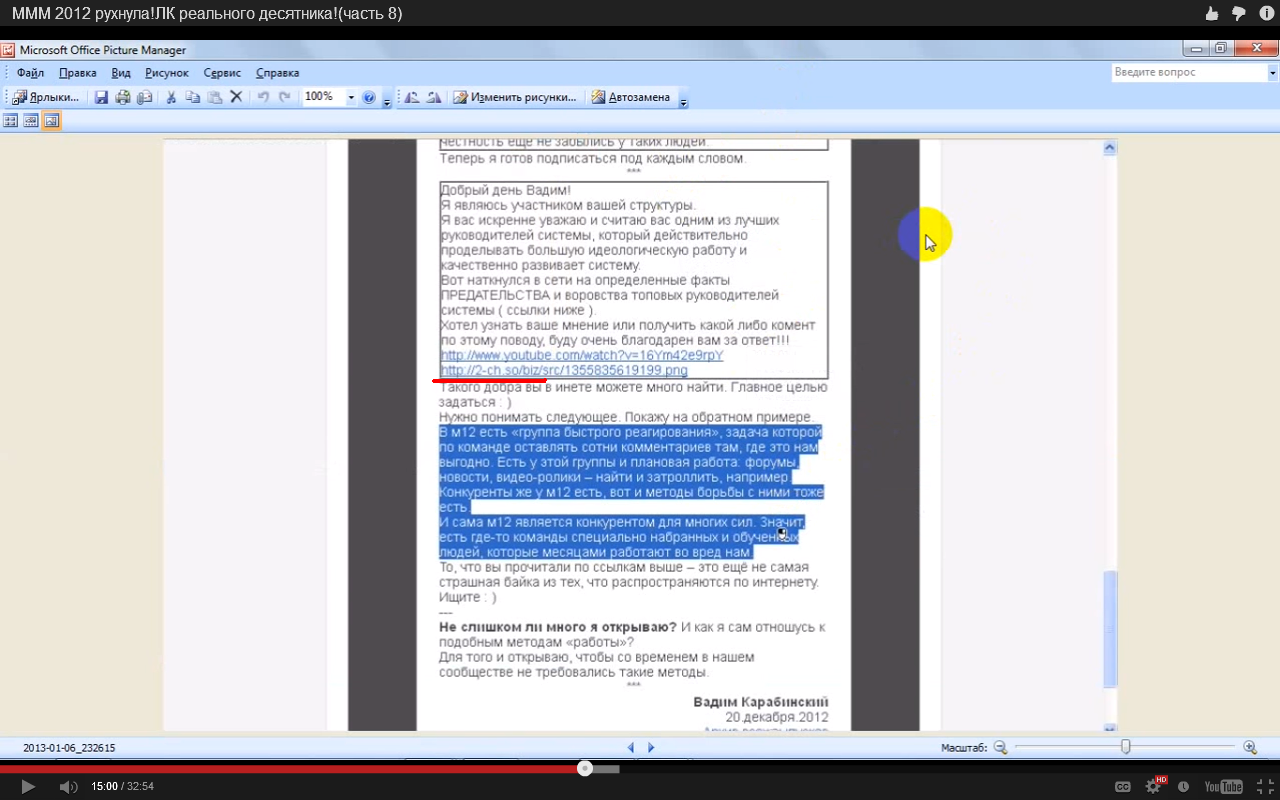Go to the next picture with the right arrow
The width and height of the screenshot is (1280, 800).
(x=651, y=747)
